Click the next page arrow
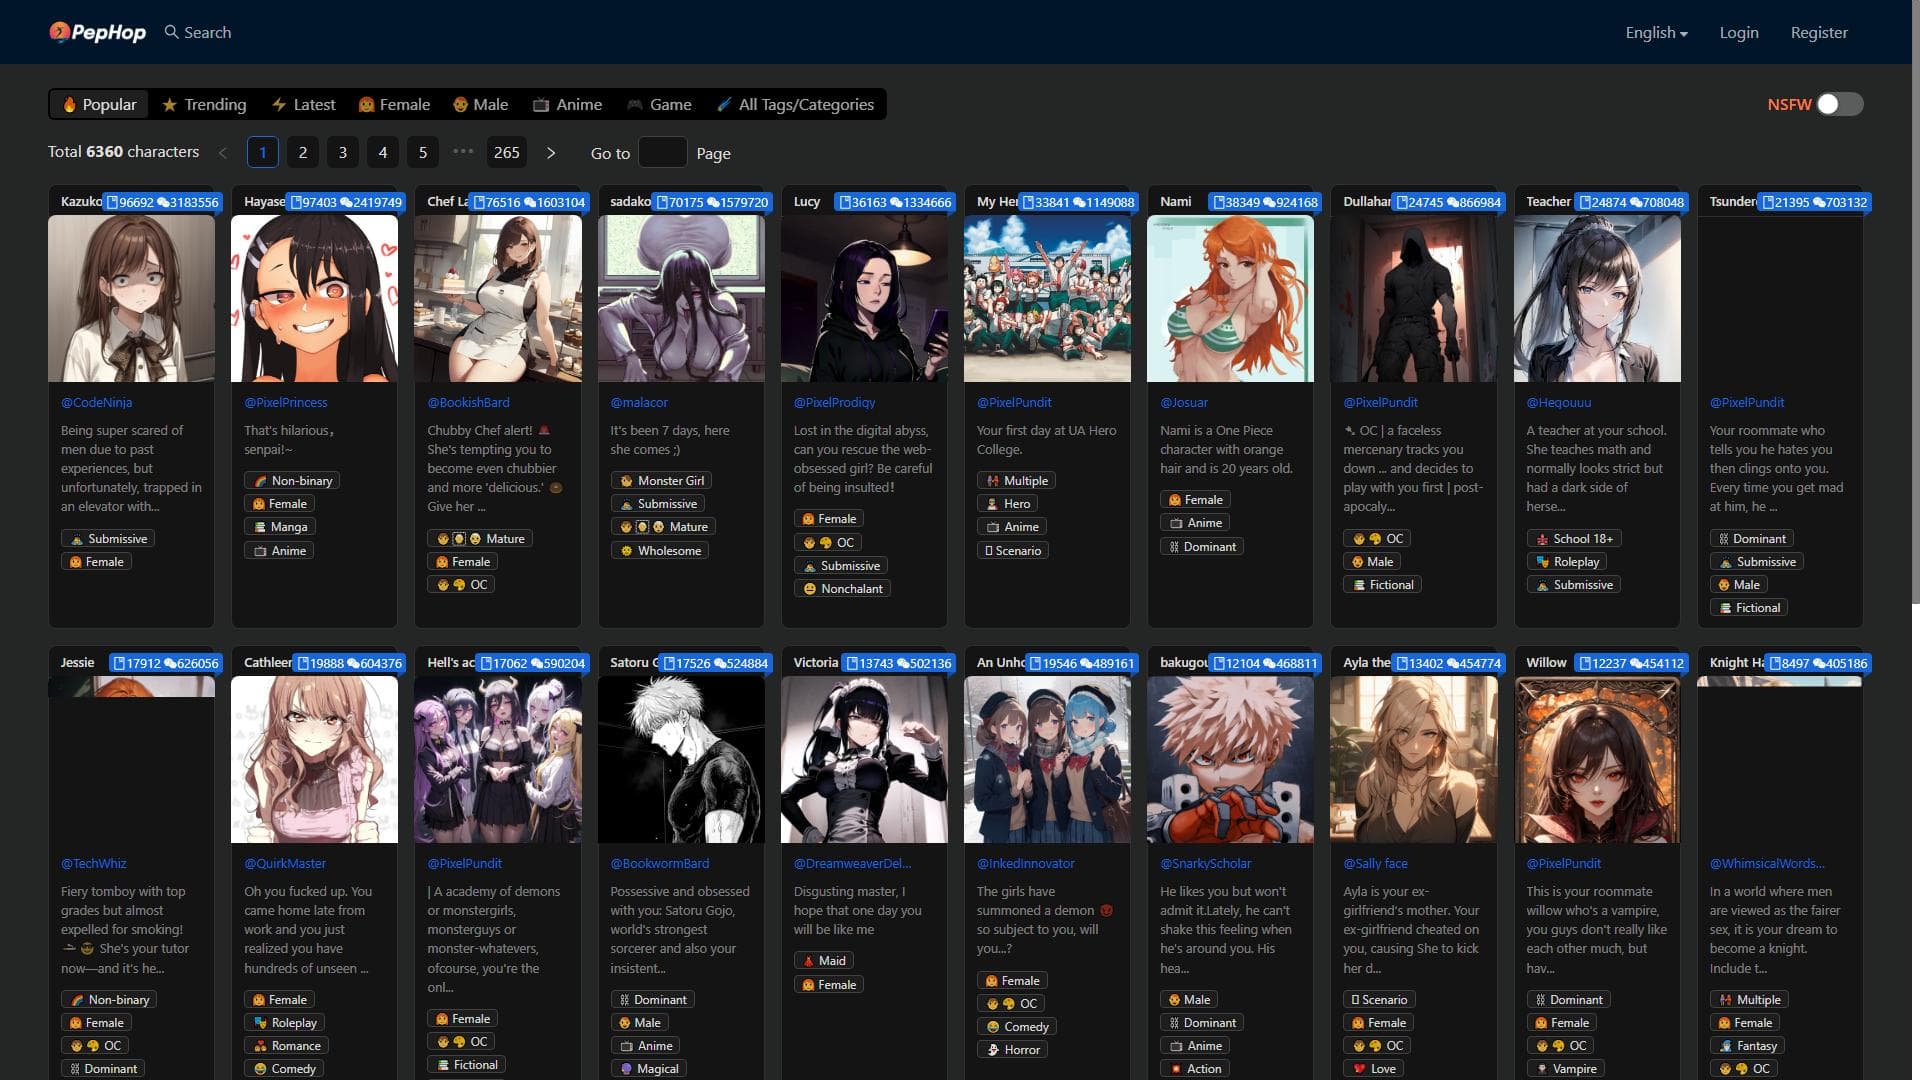The width and height of the screenshot is (1920, 1080). coord(551,153)
